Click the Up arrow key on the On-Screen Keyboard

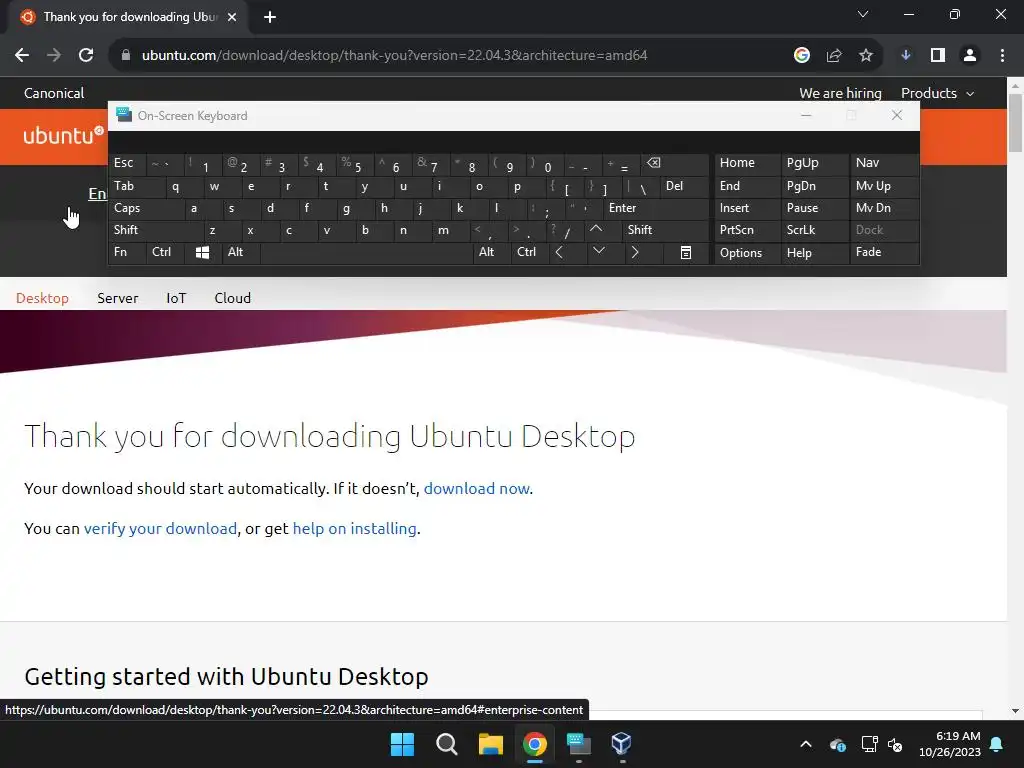602,230
